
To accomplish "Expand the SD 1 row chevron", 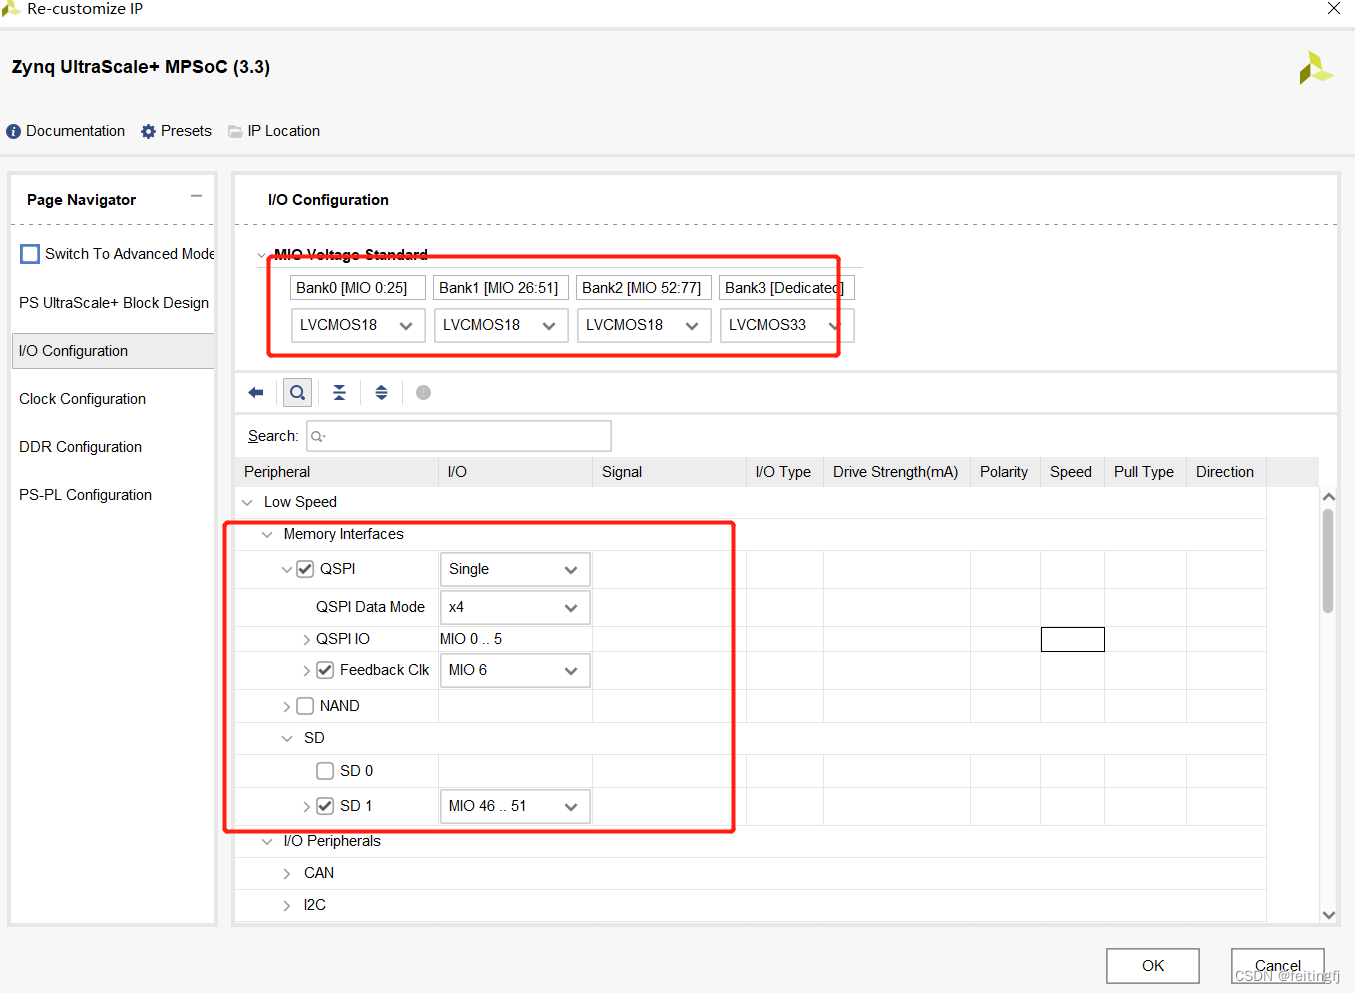I will click(x=306, y=806).
